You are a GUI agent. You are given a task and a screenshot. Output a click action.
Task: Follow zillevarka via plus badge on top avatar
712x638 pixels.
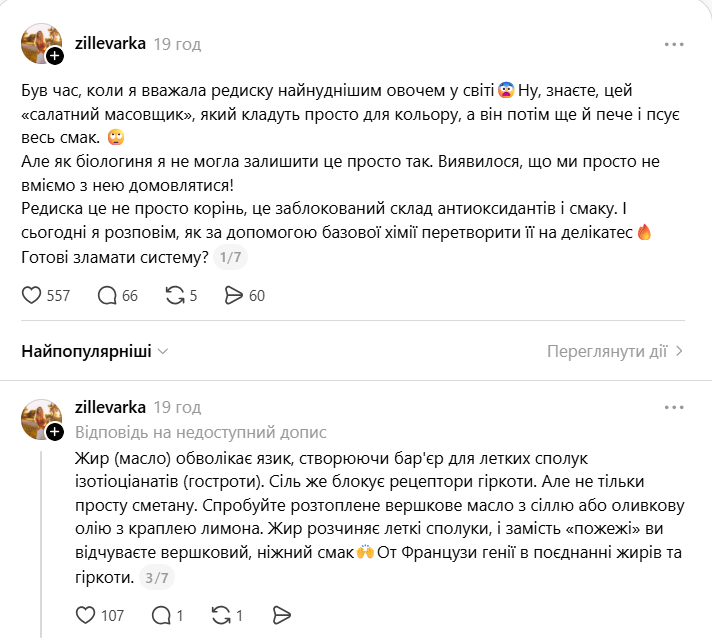click(x=55, y=57)
